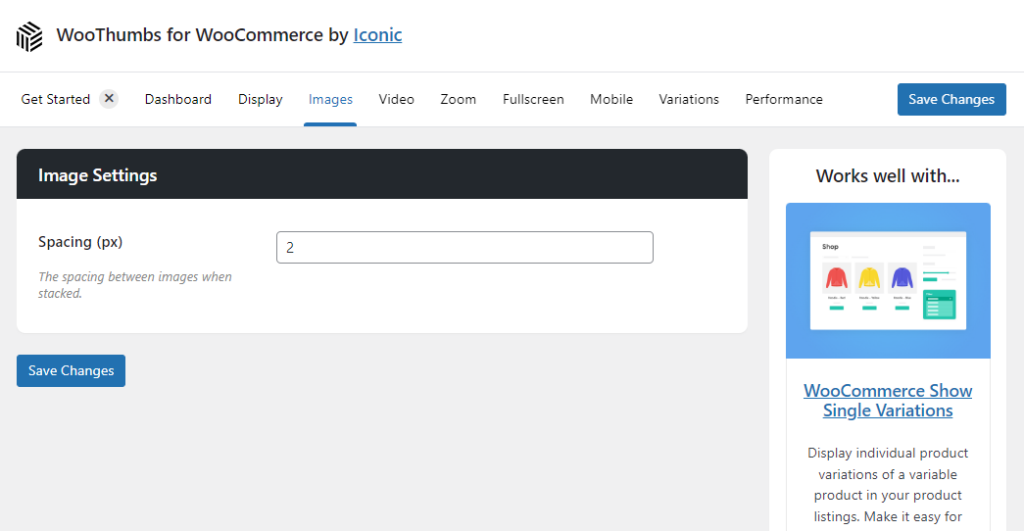Screen dimensions: 1024x531
Task: Click the Show Single Variations product thumbnail
Action: point(888,281)
